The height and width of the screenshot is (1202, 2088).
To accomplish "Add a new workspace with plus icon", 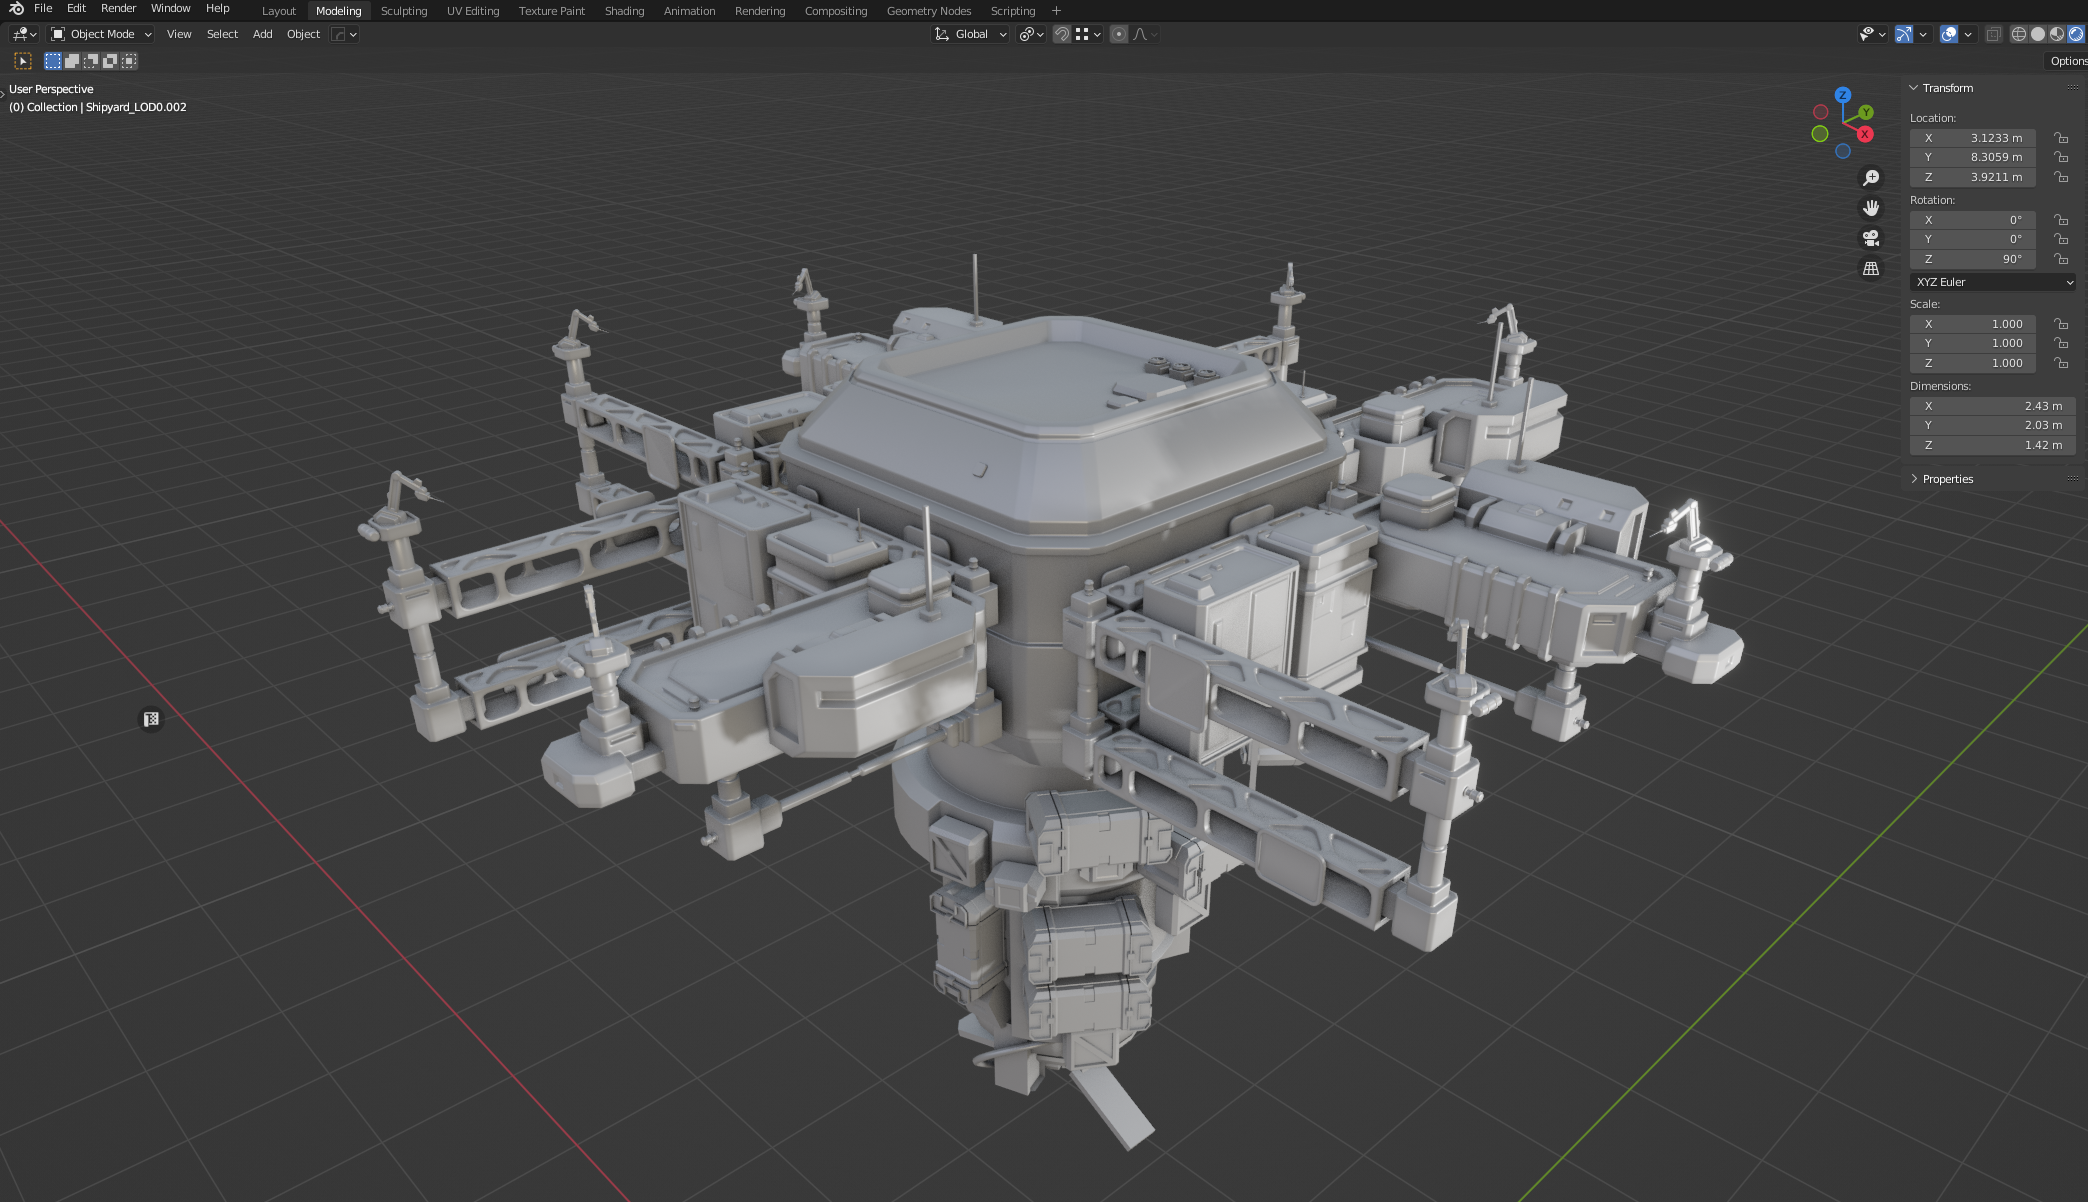I will (x=1056, y=11).
